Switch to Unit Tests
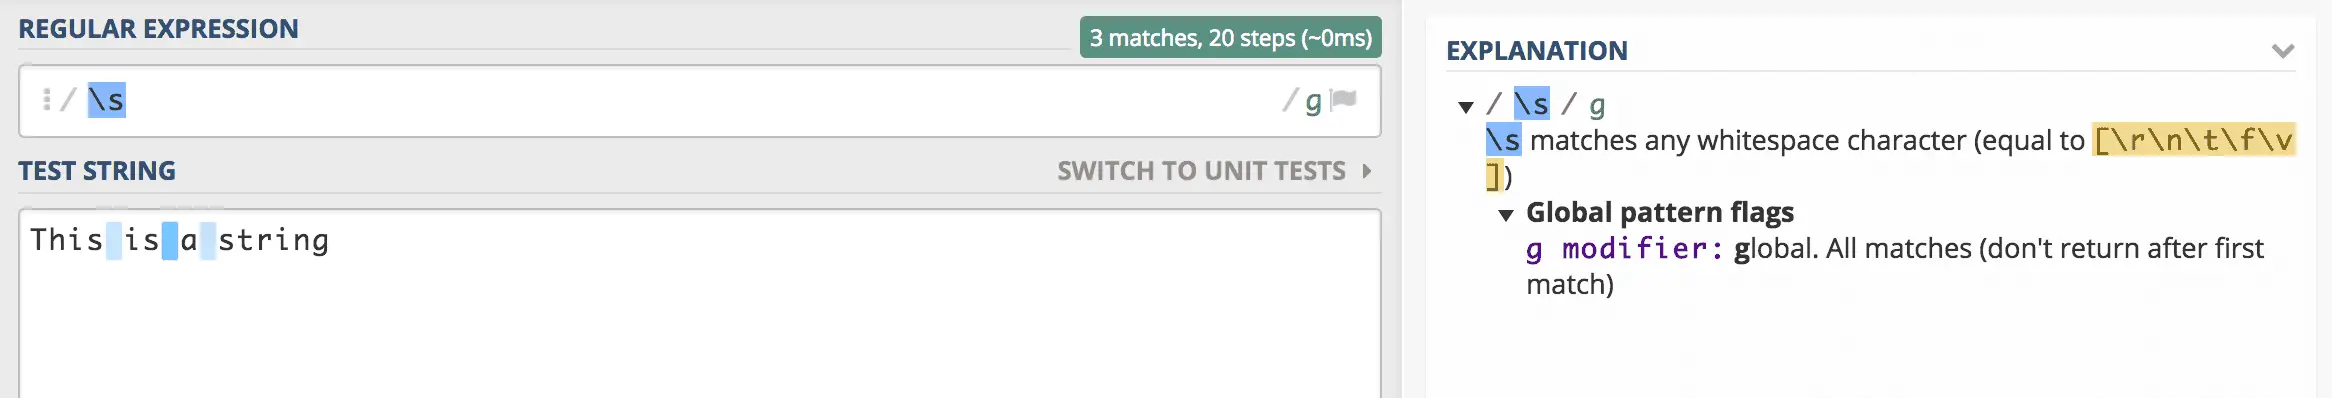Image resolution: width=2332 pixels, height=398 pixels. click(x=1201, y=171)
